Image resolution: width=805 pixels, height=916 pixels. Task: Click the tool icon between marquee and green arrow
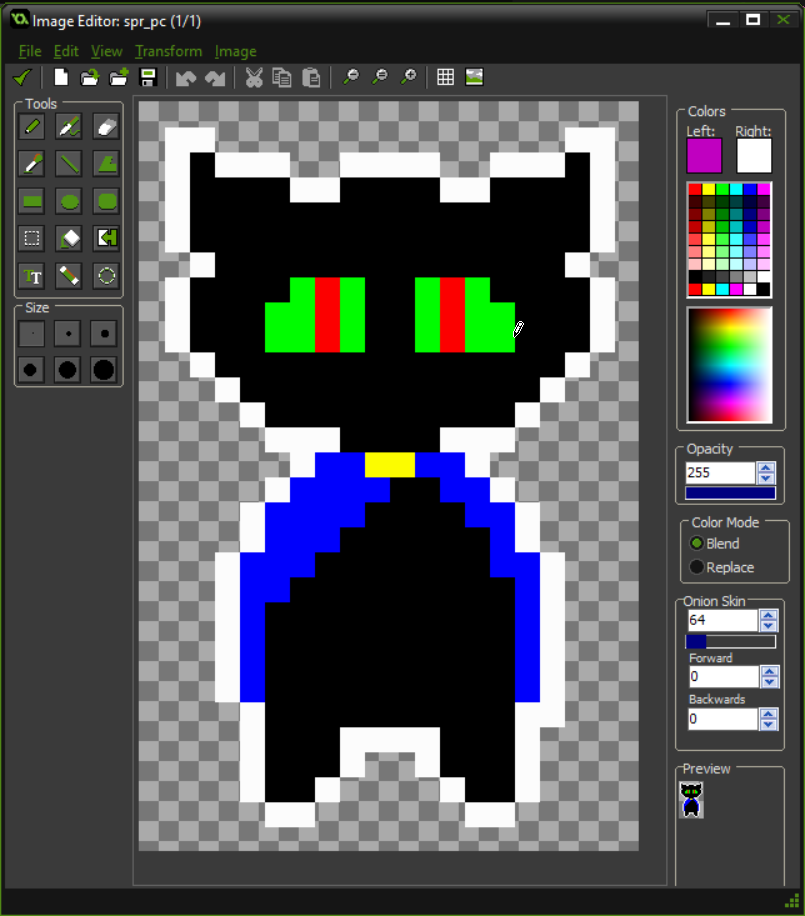(69, 238)
